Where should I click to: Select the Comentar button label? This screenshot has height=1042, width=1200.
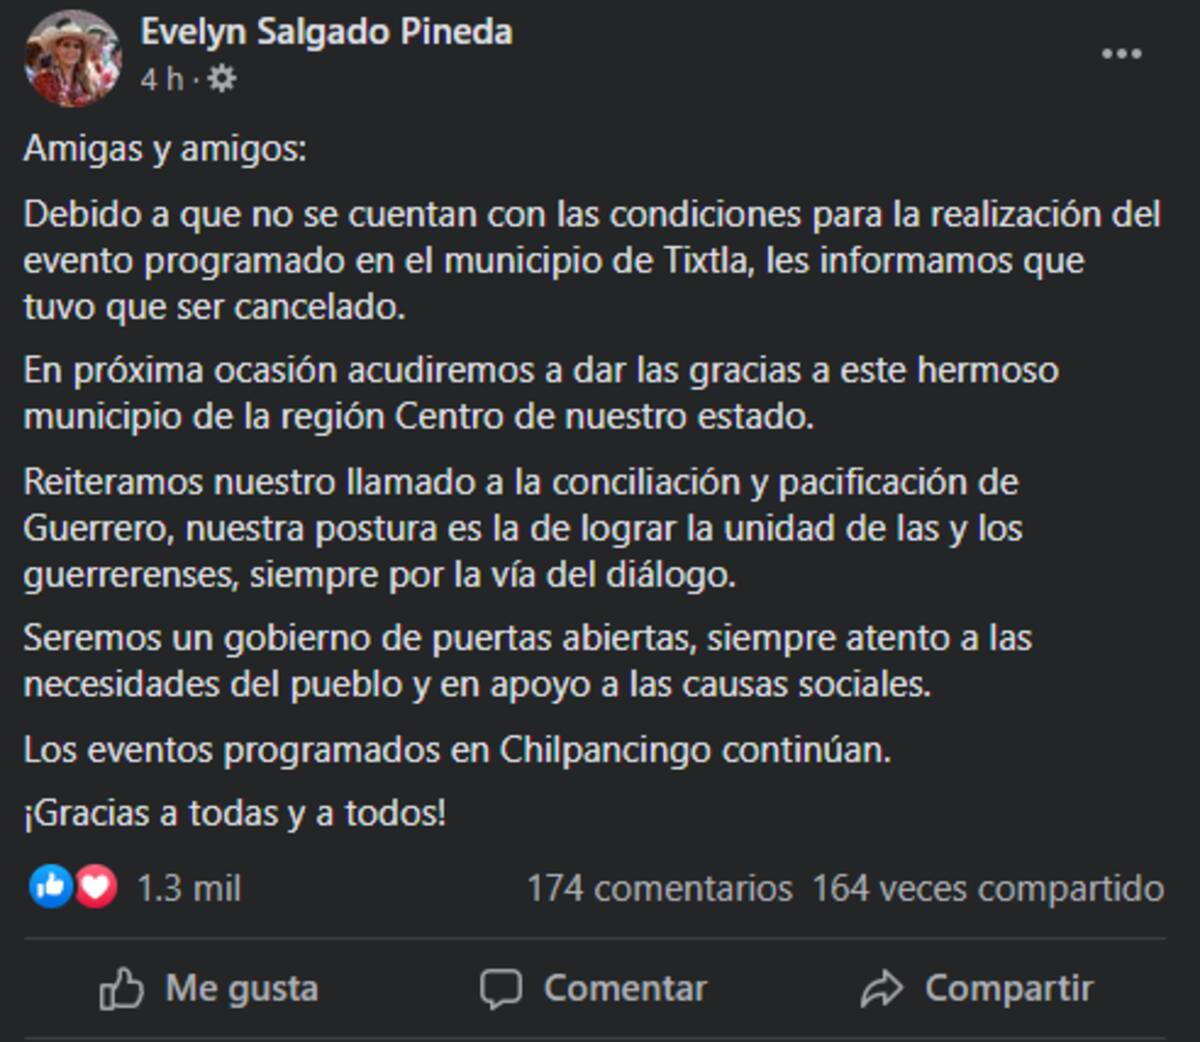click(x=625, y=989)
